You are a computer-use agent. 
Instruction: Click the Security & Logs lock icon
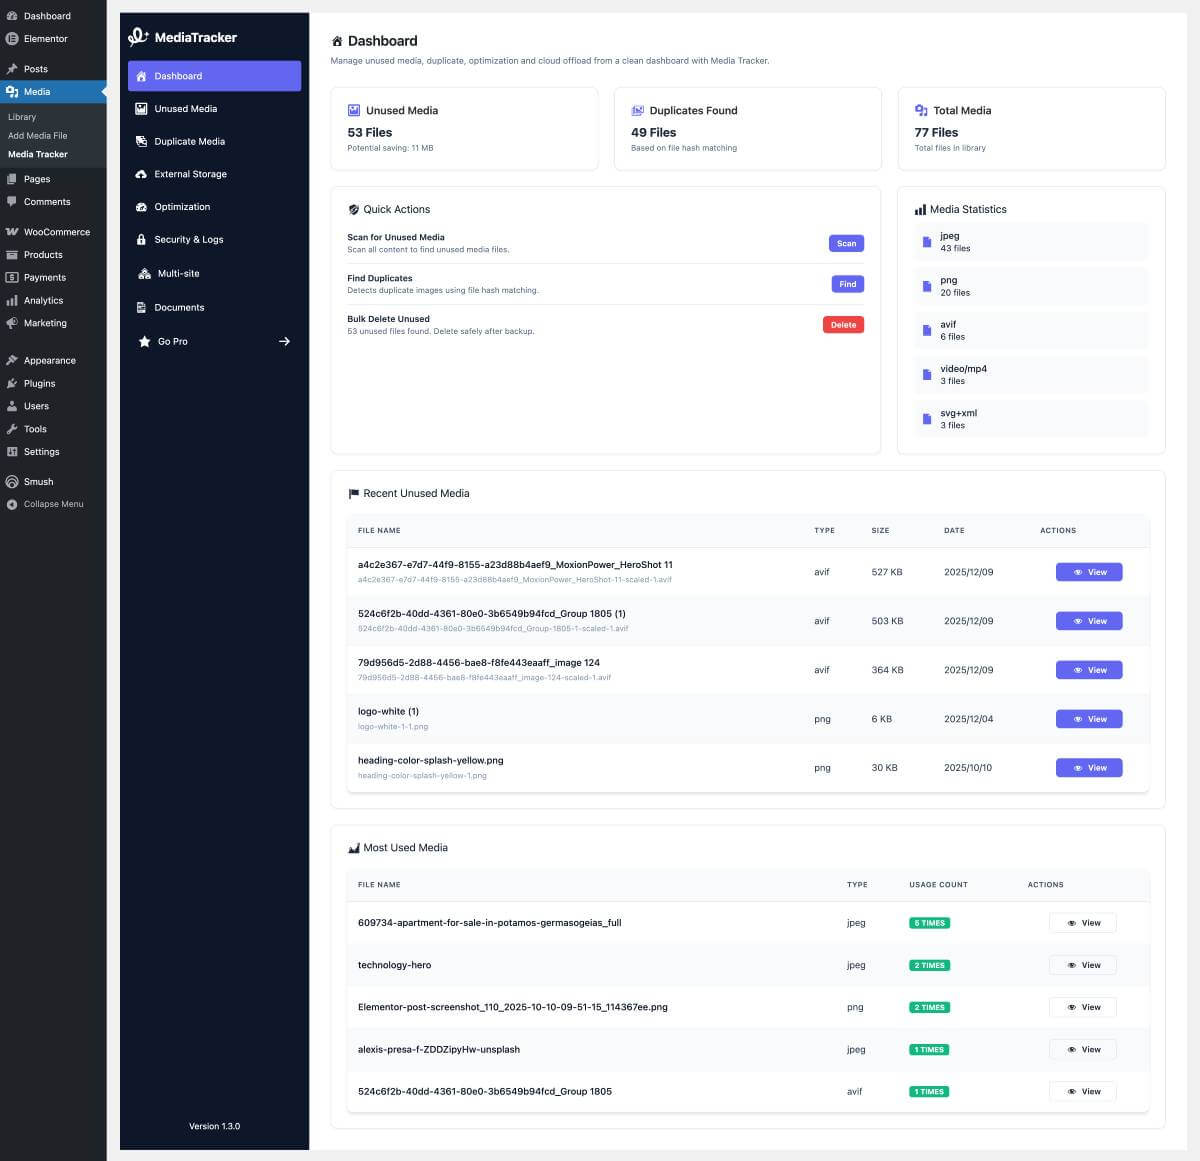(142, 240)
